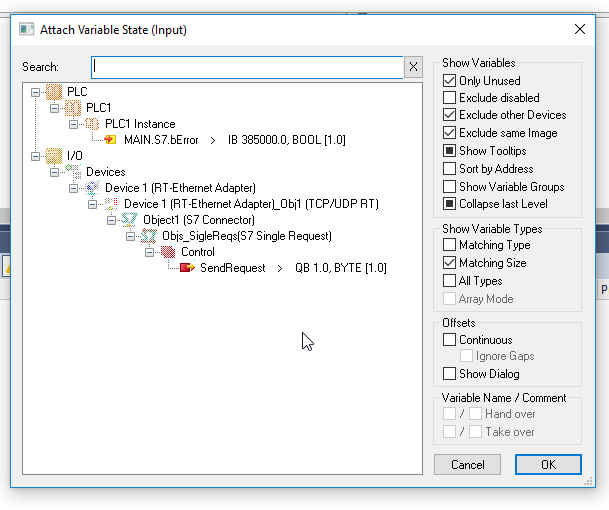Click the PLC1 Instance icon

pyautogui.click(x=92, y=124)
